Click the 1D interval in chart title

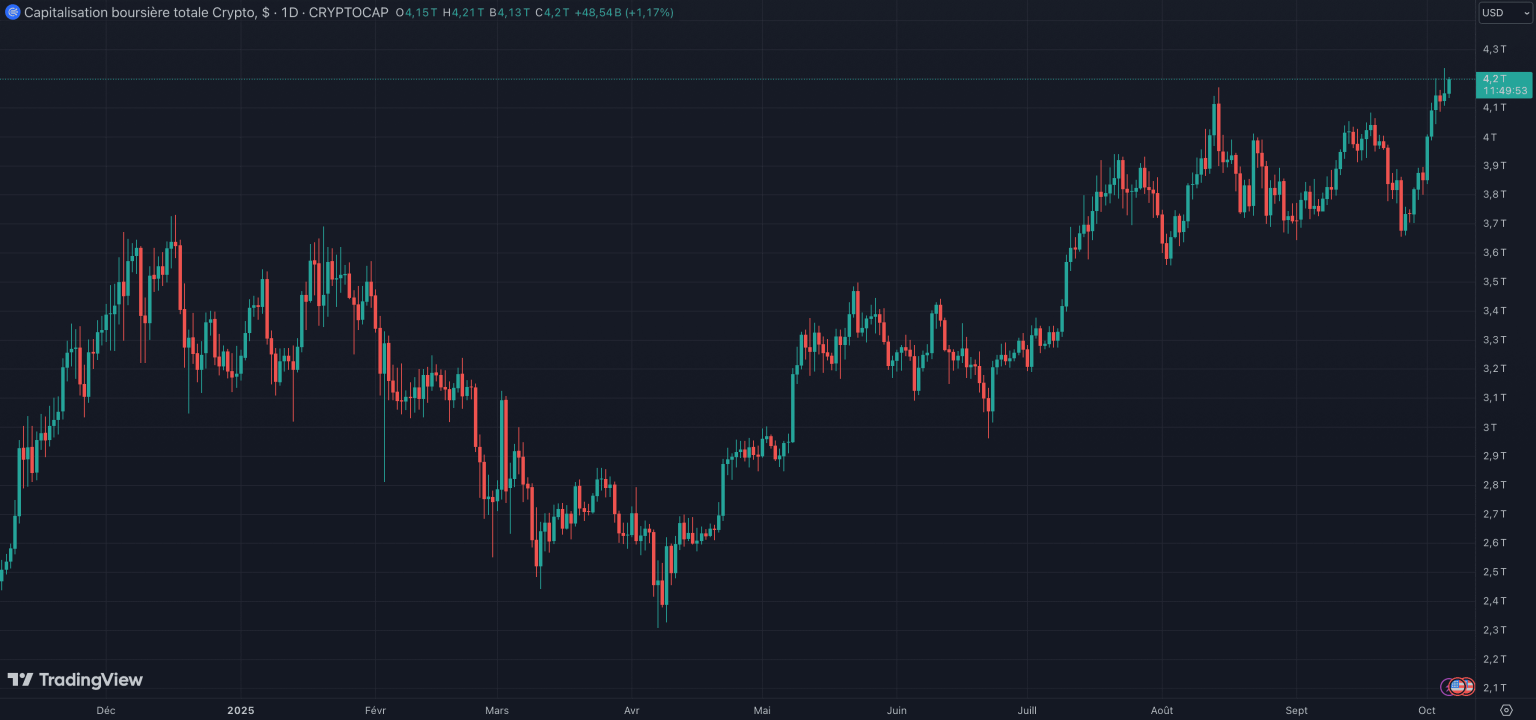290,12
